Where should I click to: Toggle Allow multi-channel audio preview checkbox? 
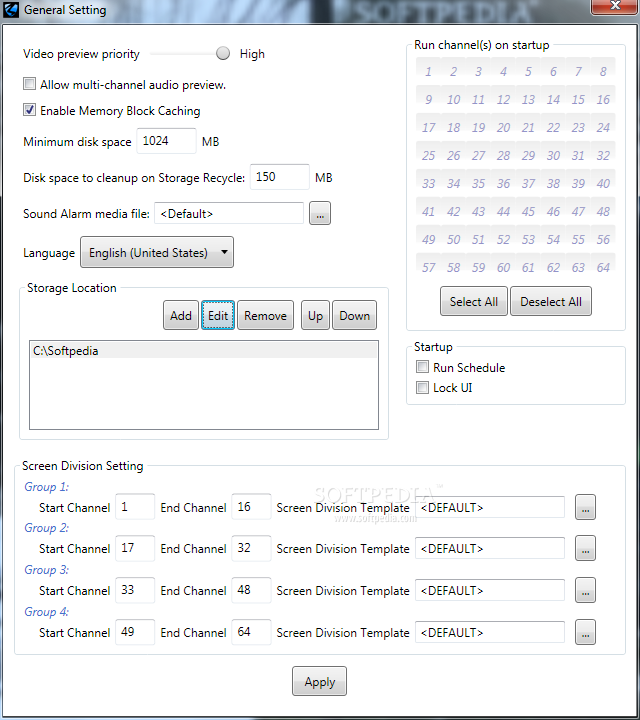29,84
